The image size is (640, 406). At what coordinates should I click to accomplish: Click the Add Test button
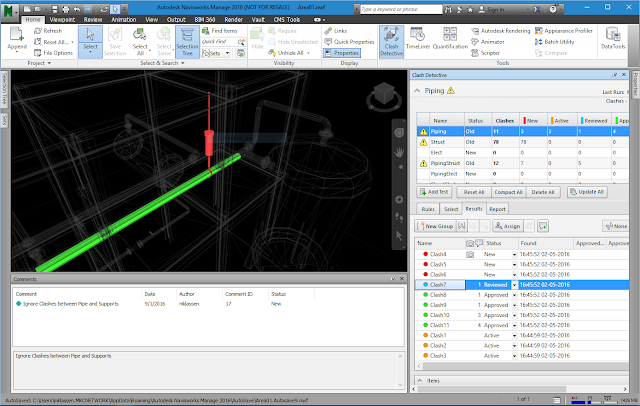click(434, 192)
